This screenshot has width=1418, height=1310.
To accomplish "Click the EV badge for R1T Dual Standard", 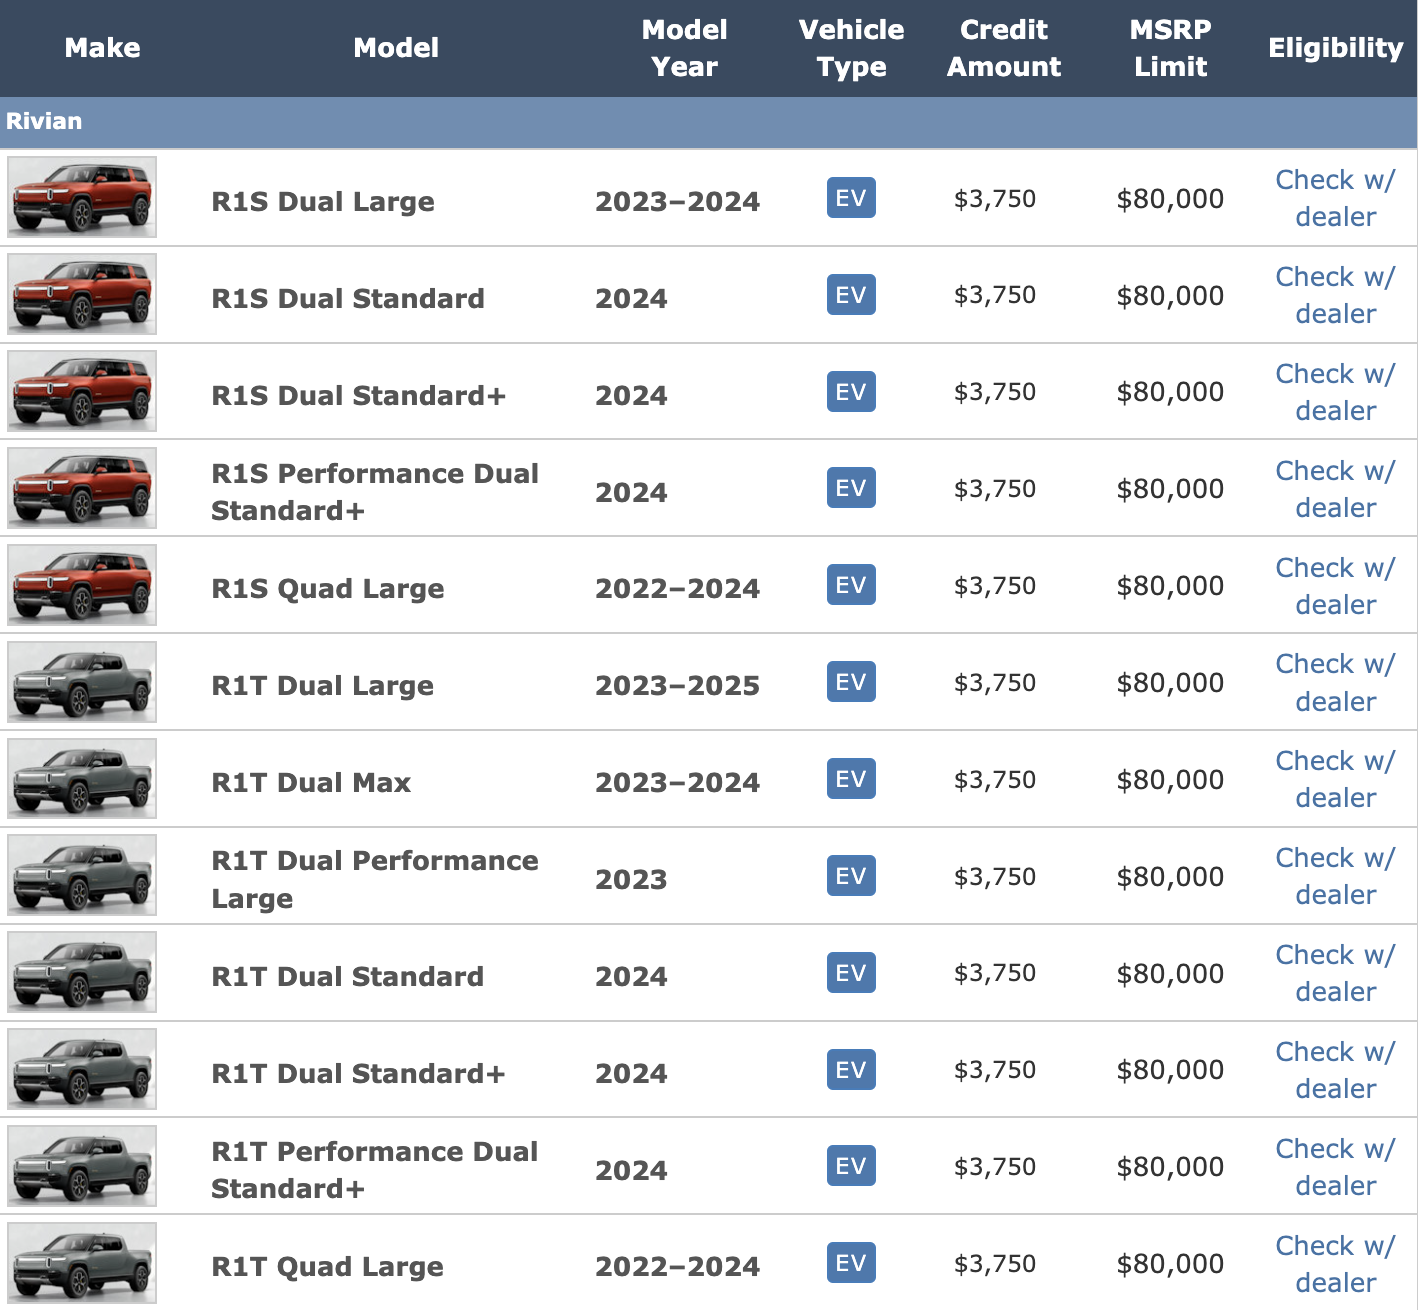I will (851, 973).
